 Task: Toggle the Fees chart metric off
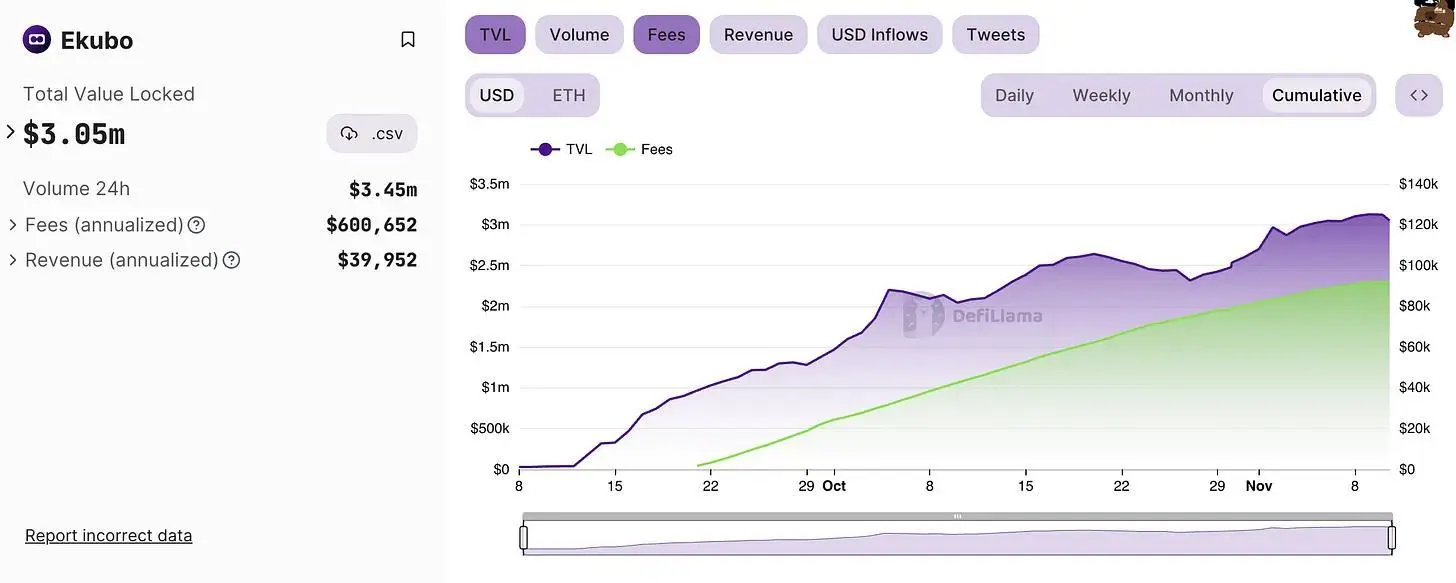[x=666, y=35]
